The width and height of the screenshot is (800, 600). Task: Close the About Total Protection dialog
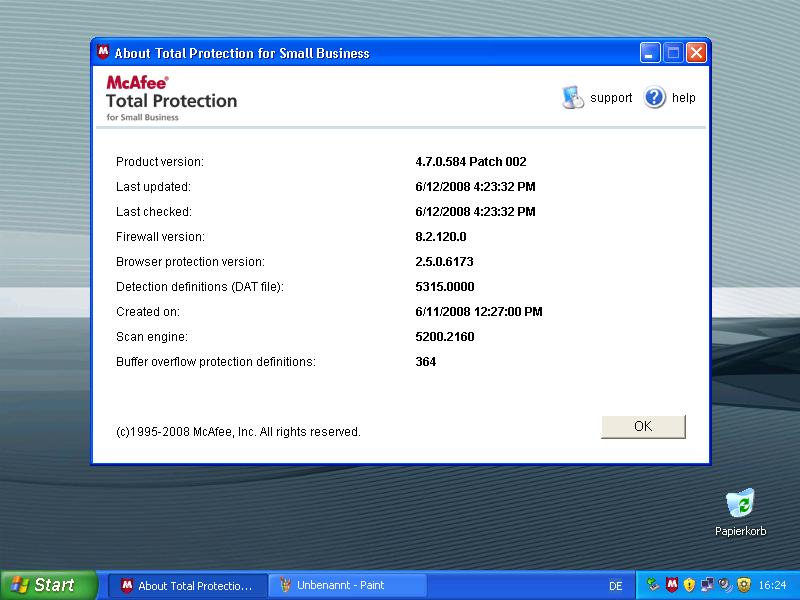(x=696, y=53)
